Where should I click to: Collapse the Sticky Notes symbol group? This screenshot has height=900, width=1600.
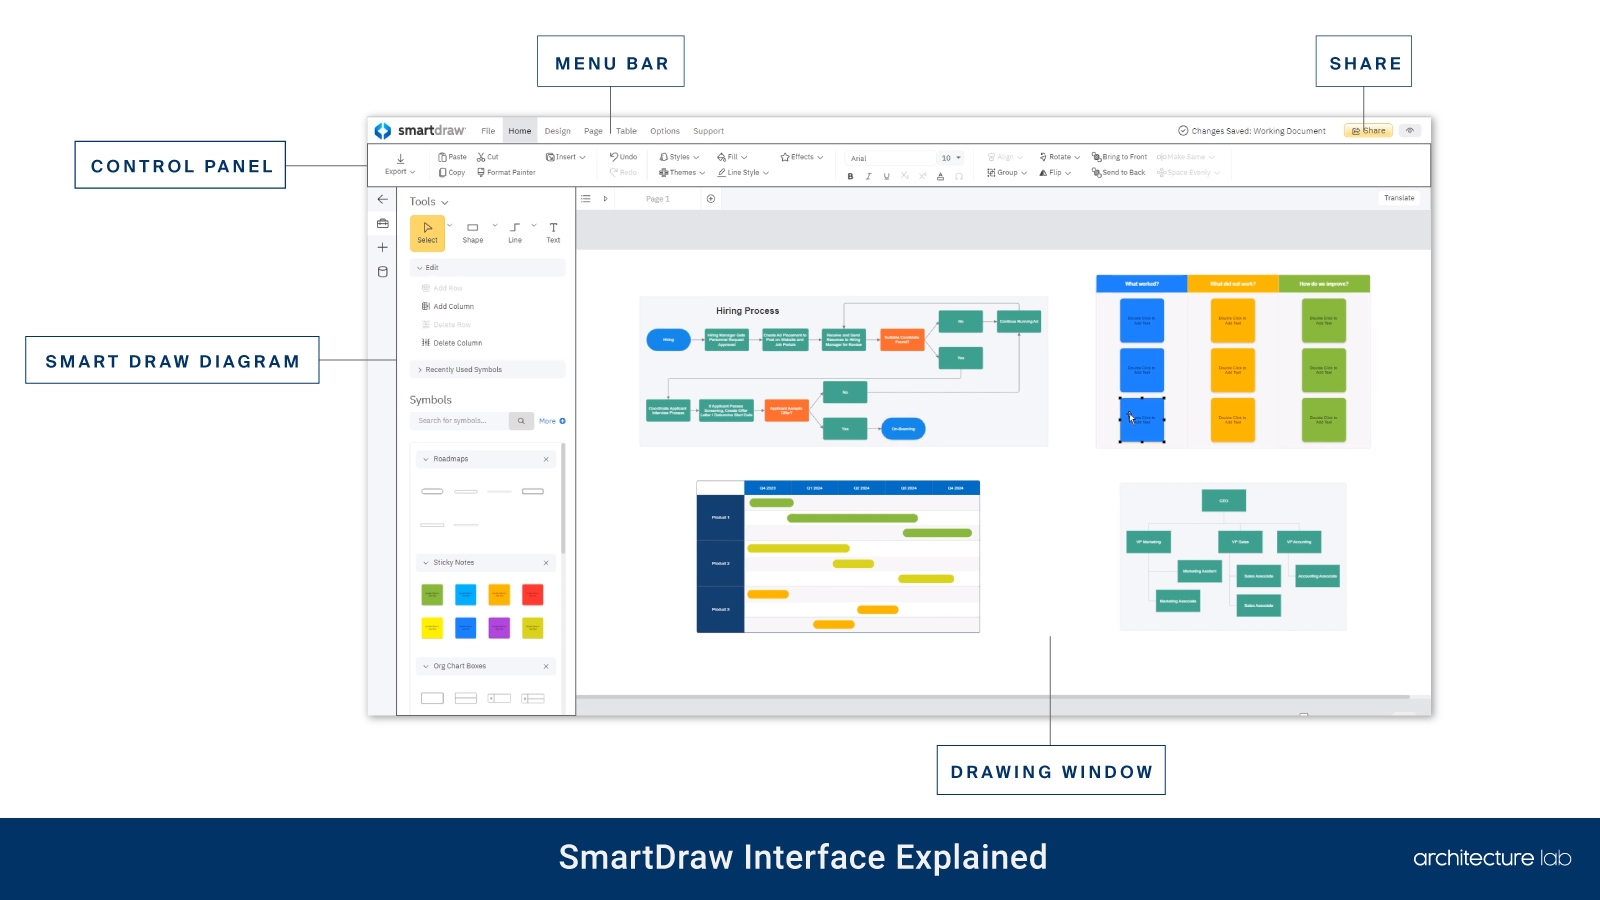pyautogui.click(x=426, y=563)
